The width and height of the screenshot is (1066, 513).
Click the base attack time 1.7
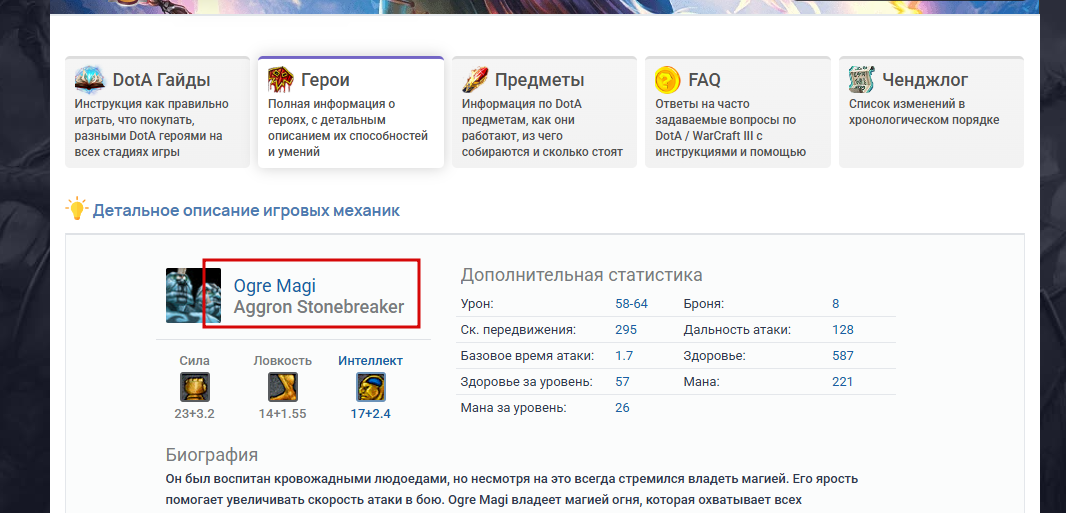click(x=624, y=355)
